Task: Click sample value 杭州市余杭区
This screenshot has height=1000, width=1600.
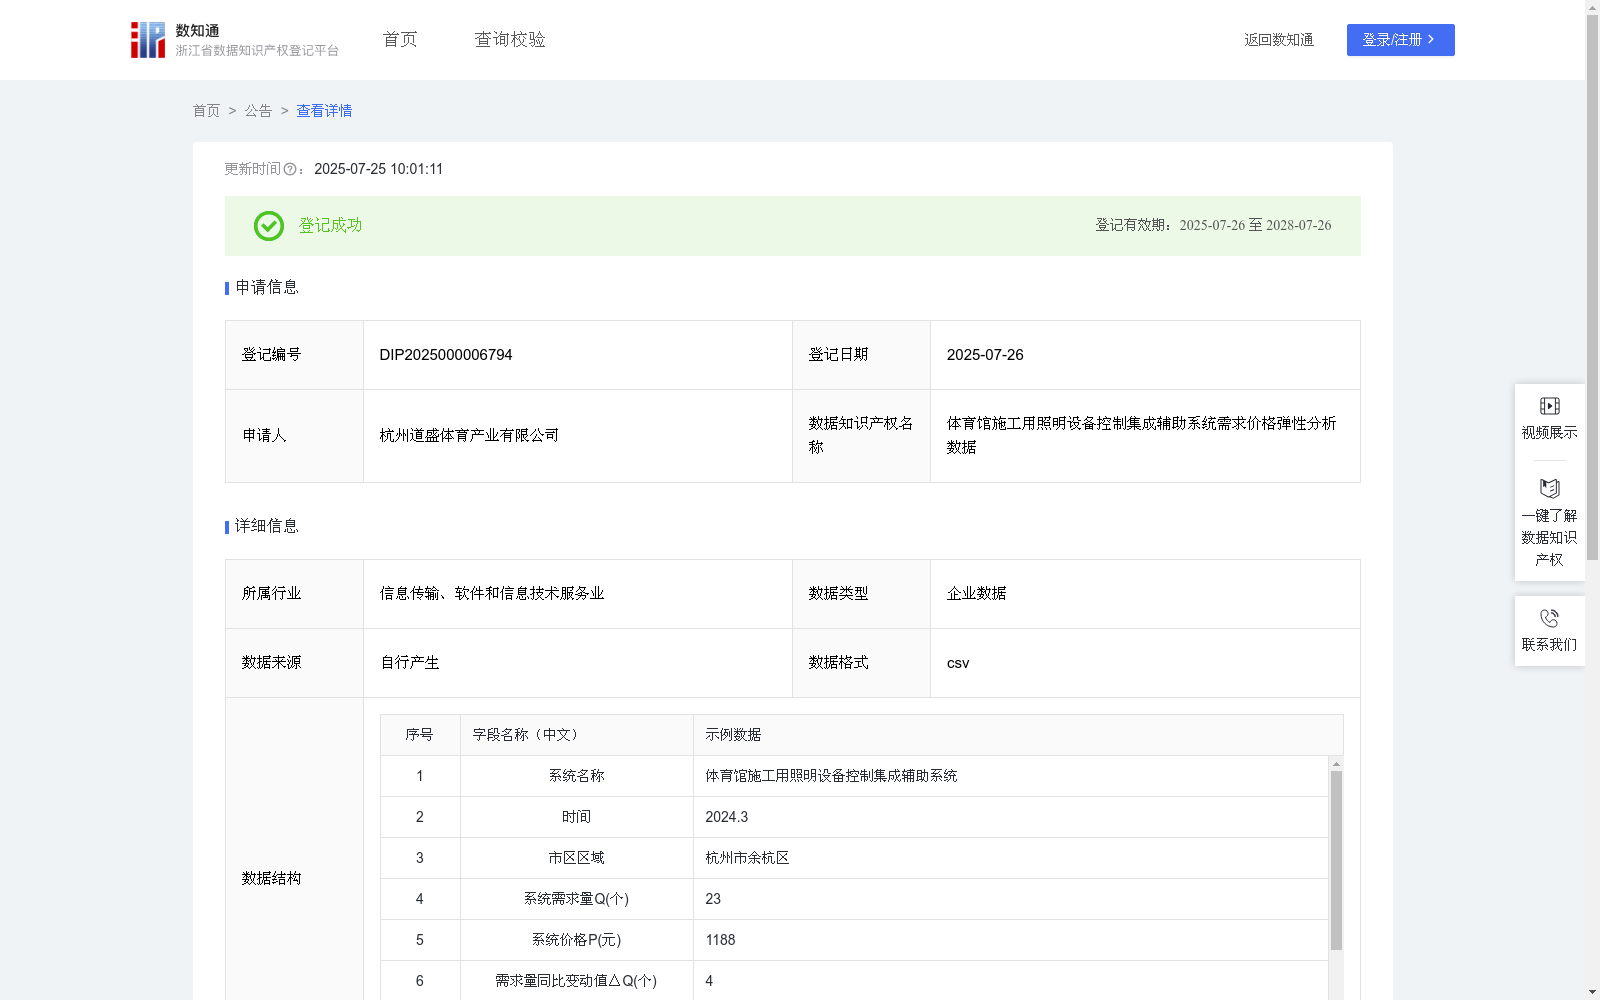Action: [747, 858]
